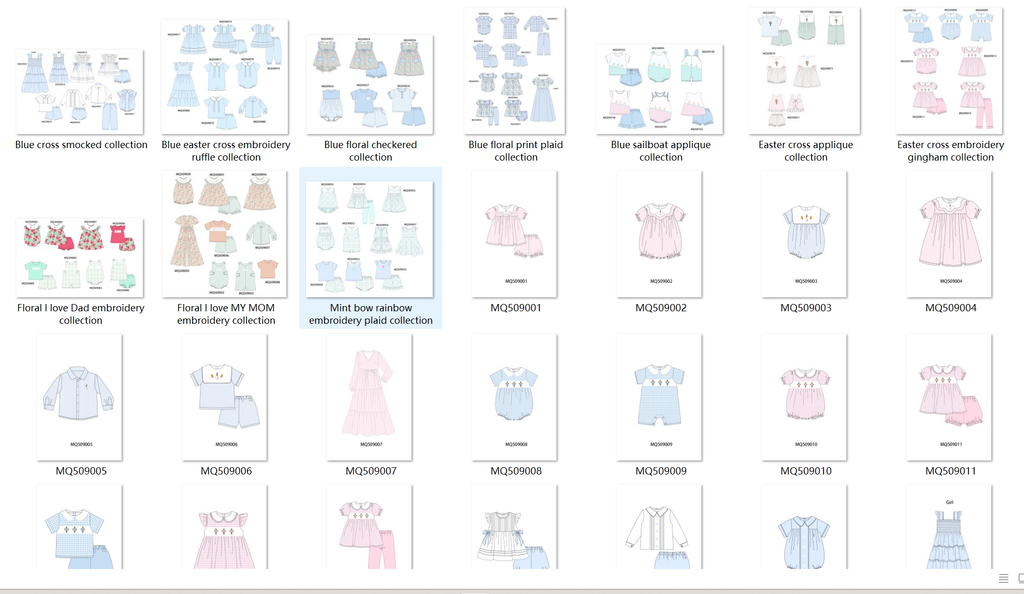Screen dimensions: 1024x594
Task: Open MQ509003 blue bubble romper image
Action: click(805, 233)
